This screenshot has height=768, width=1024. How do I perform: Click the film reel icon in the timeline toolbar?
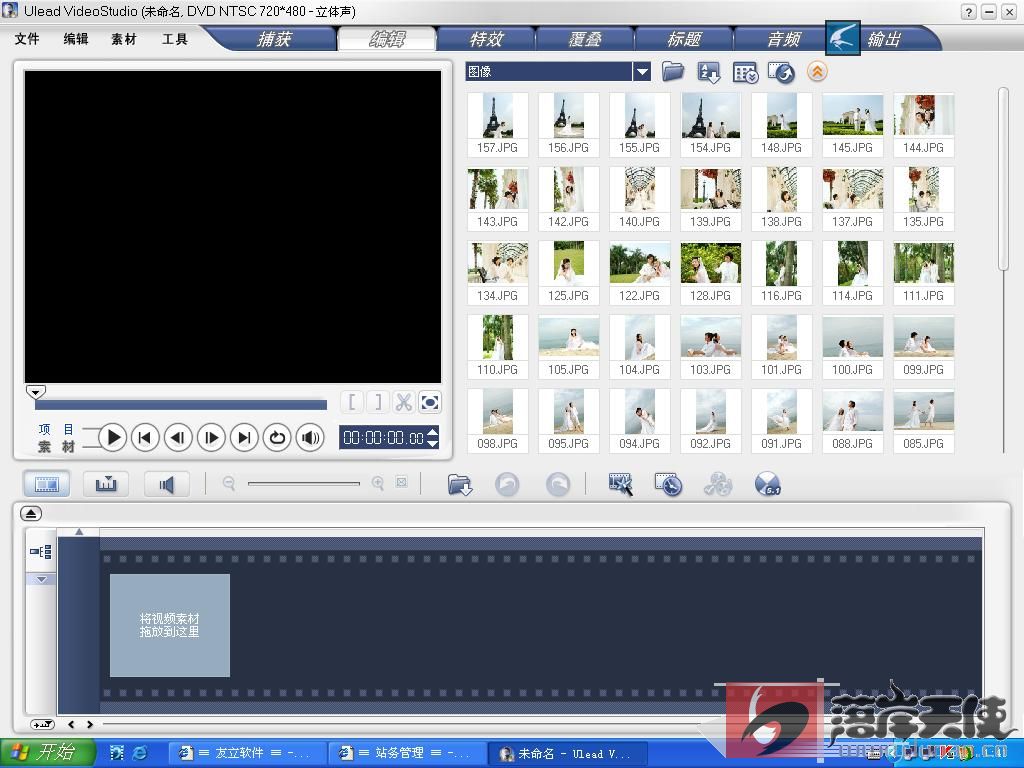pyautogui.click(x=718, y=485)
